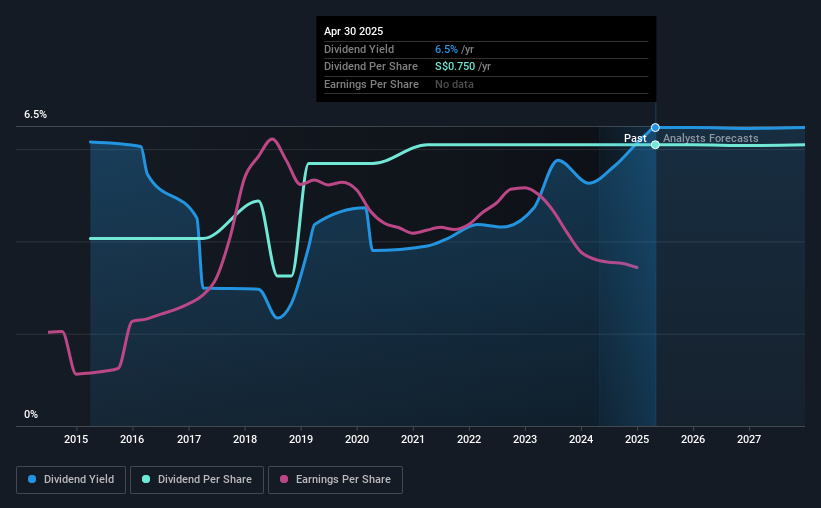Click the S$0.750 /yr tooltip value
This screenshot has height=508, width=821.
[463, 67]
